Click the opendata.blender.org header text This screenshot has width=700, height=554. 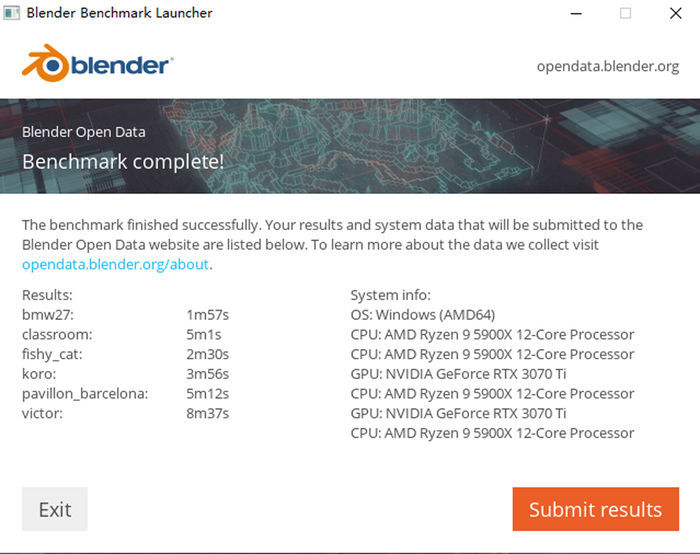(x=607, y=66)
